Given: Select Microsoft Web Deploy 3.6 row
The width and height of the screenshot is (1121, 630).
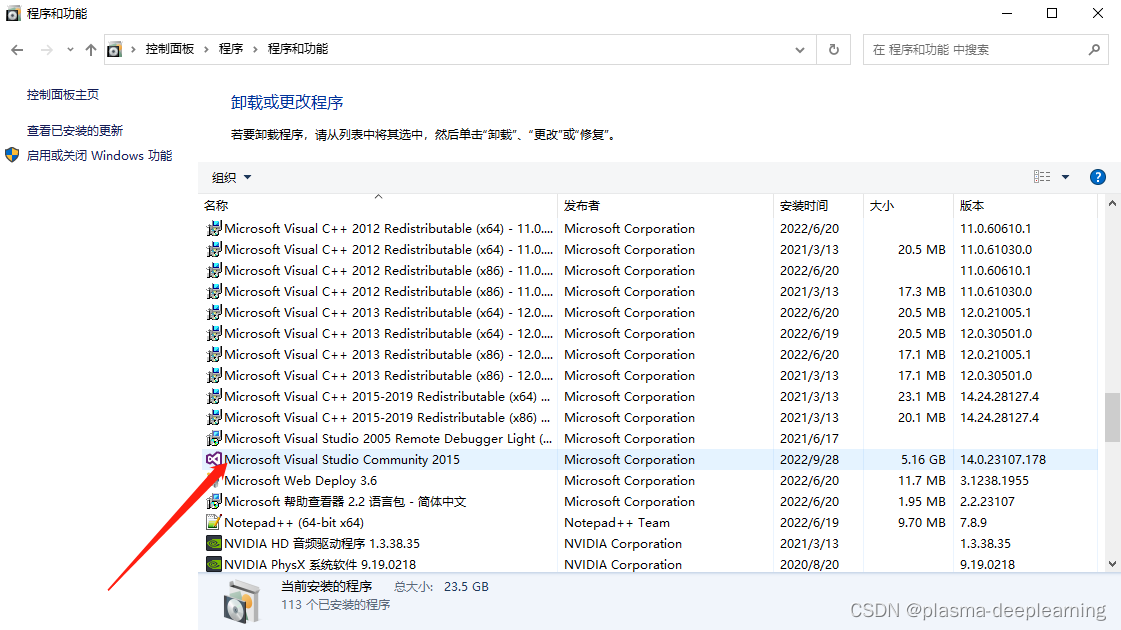Looking at the screenshot, I should [x=648, y=481].
